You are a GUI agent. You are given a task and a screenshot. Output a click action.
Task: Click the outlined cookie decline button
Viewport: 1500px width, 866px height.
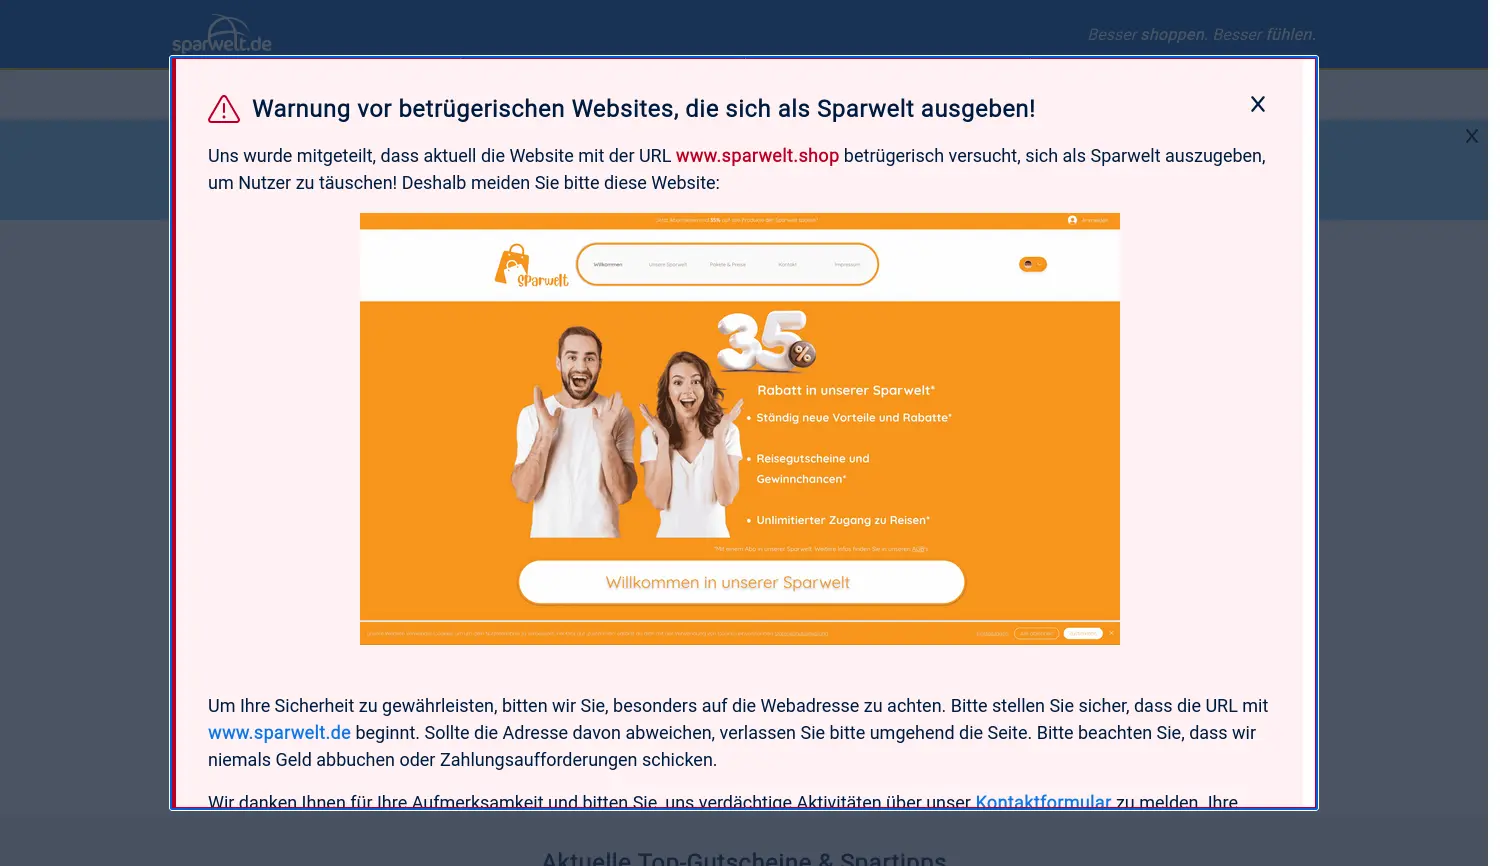click(1036, 633)
